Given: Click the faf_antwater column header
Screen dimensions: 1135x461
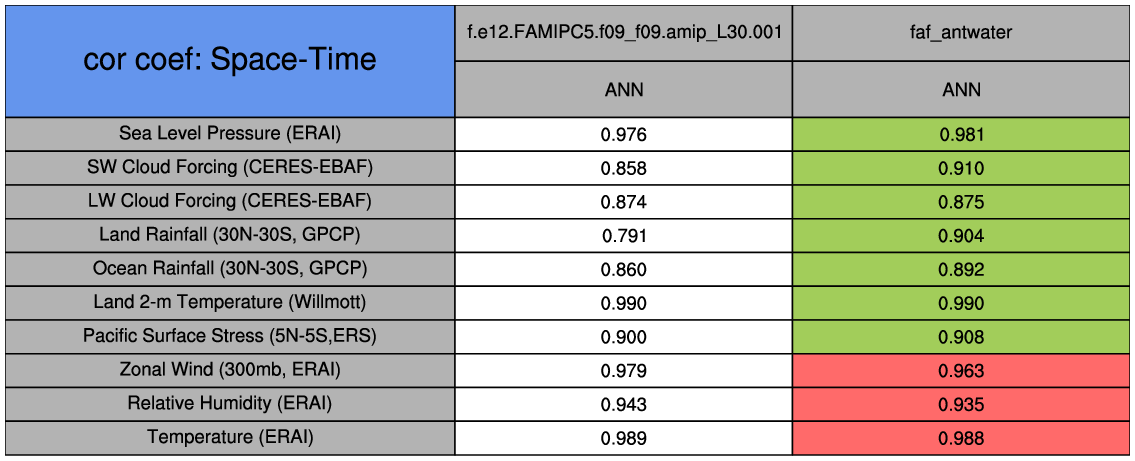Looking at the screenshot, I should (x=962, y=32).
